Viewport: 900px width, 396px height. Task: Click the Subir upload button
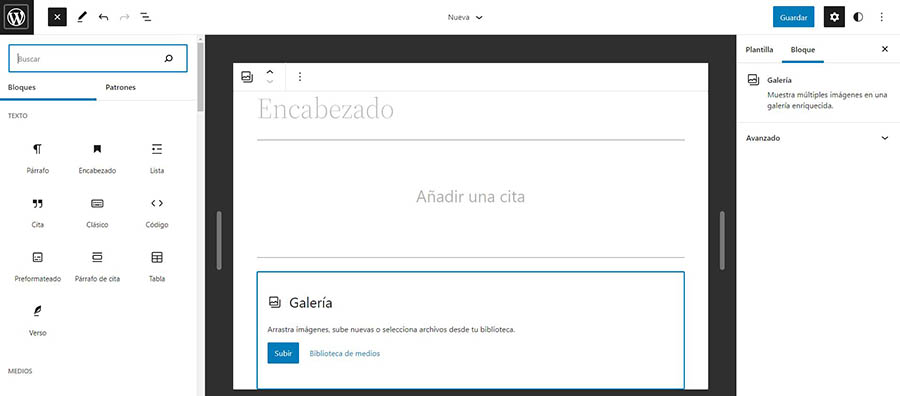(x=283, y=354)
